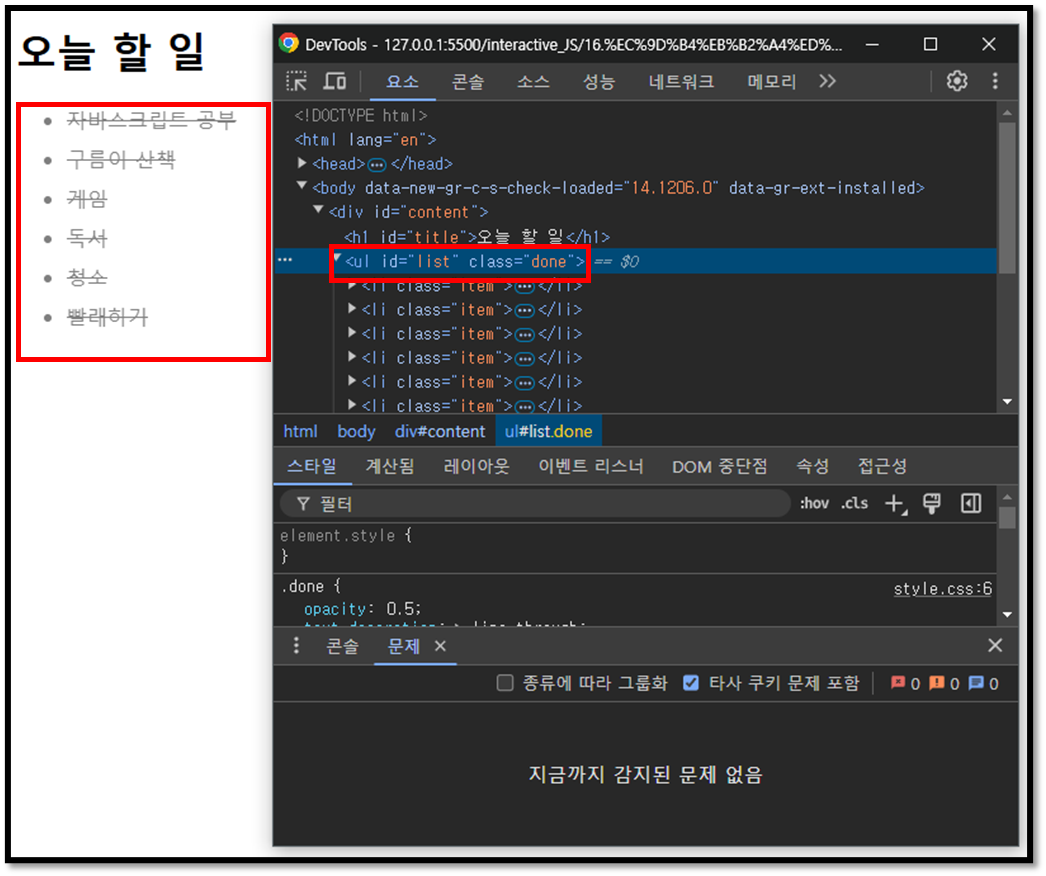Click html breadcrumb

pyautogui.click(x=300, y=431)
